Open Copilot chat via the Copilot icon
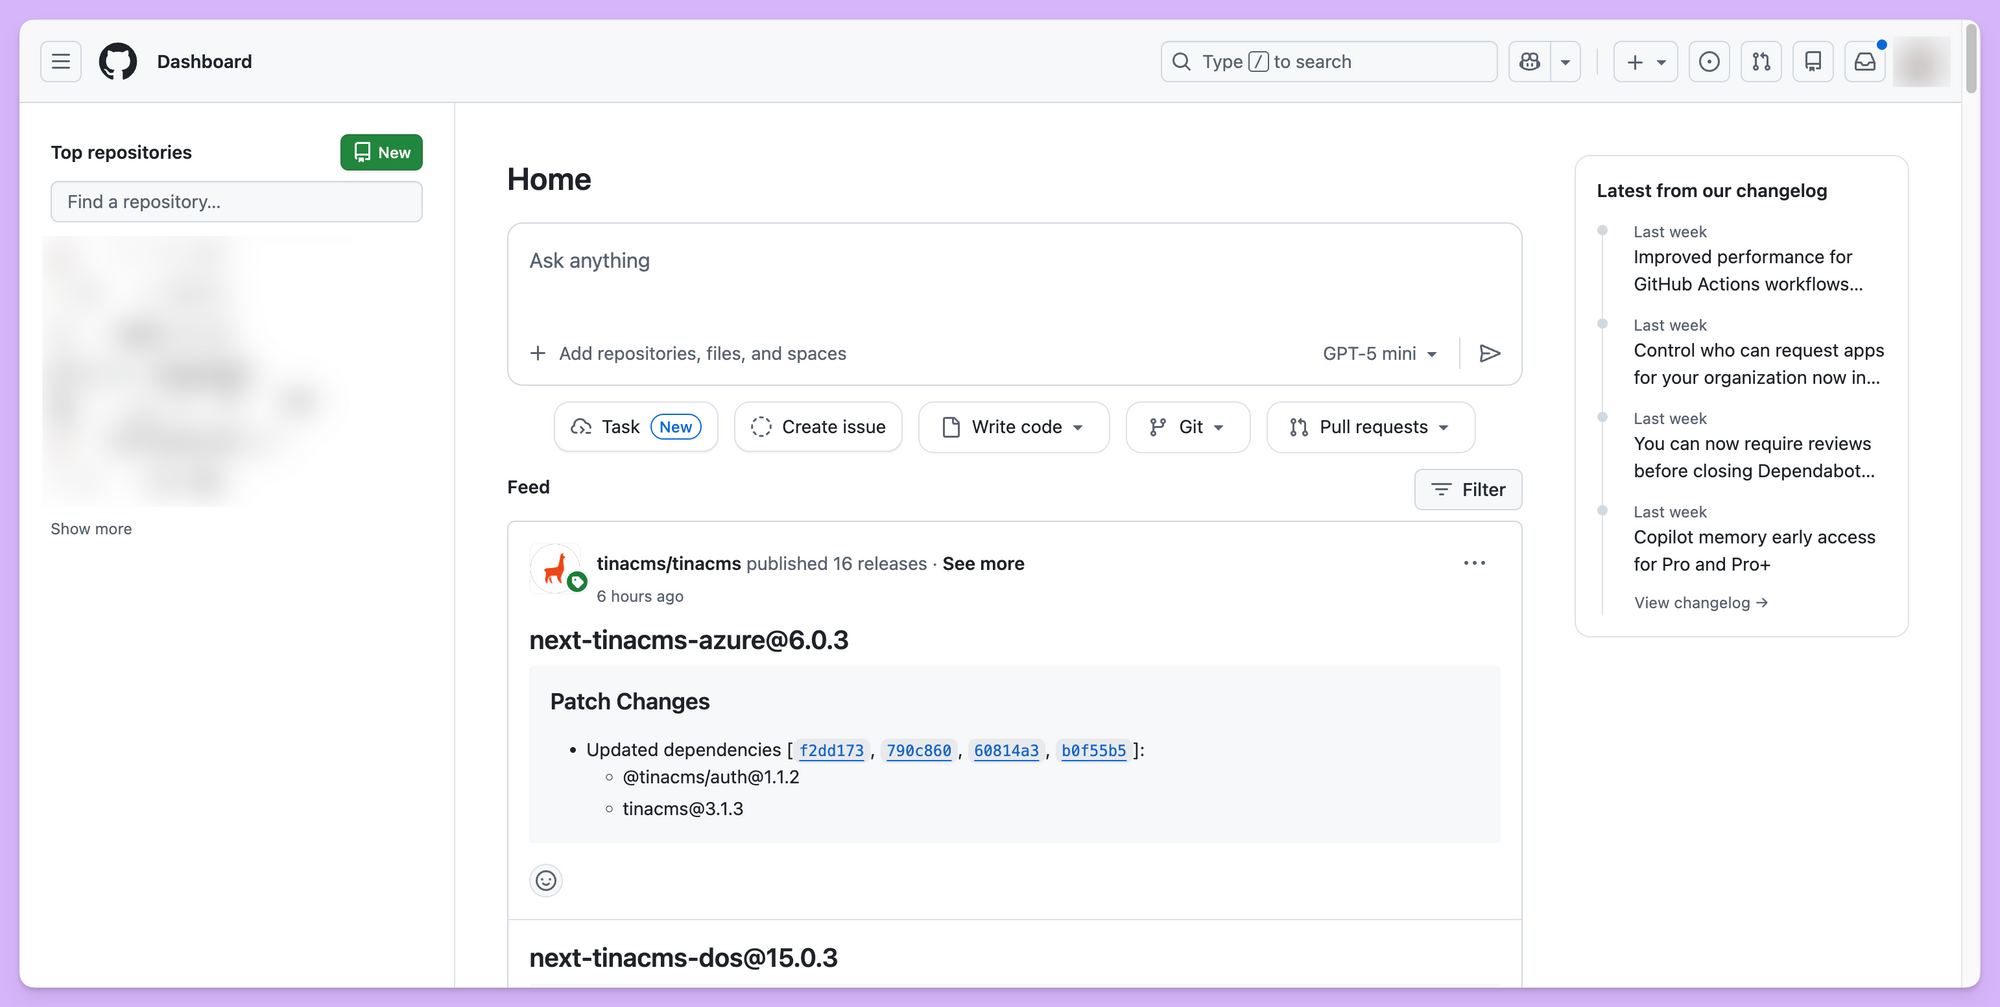Viewport: 2000px width, 1007px height. tap(1529, 61)
